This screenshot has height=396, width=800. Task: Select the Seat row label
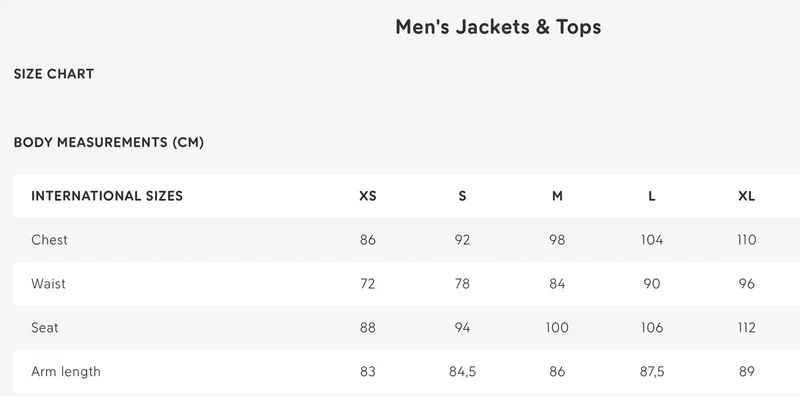tap(45, 328)
